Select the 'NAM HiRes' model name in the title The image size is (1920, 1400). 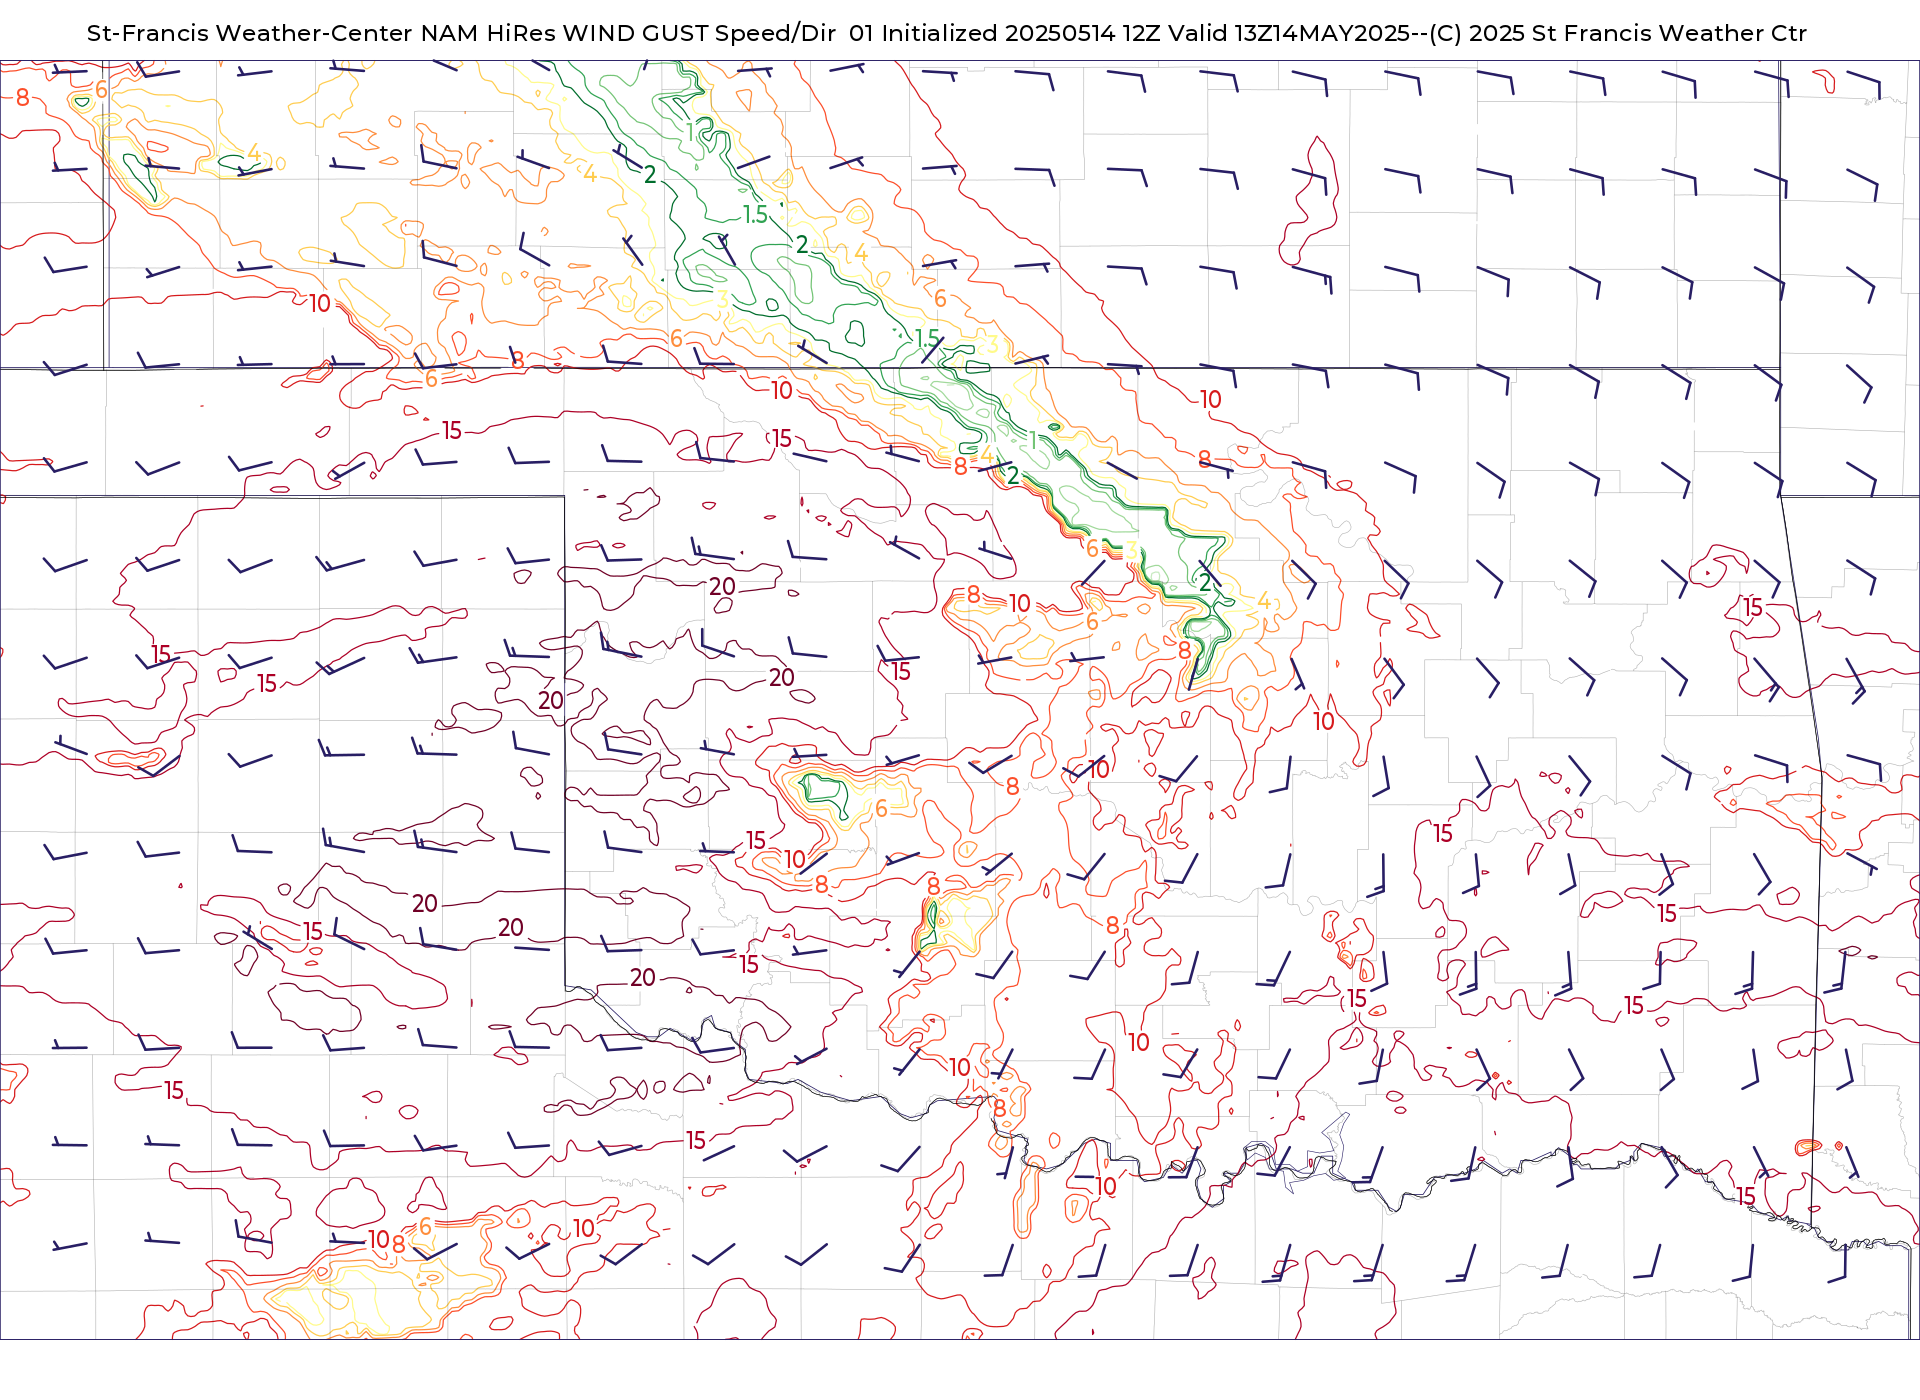pos(488,33)
